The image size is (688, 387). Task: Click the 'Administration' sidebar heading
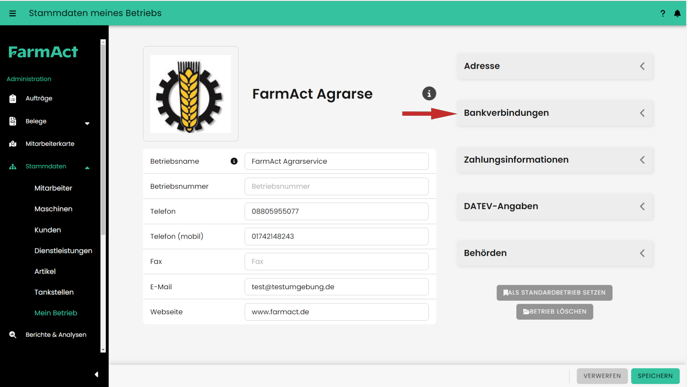point(29,79)
